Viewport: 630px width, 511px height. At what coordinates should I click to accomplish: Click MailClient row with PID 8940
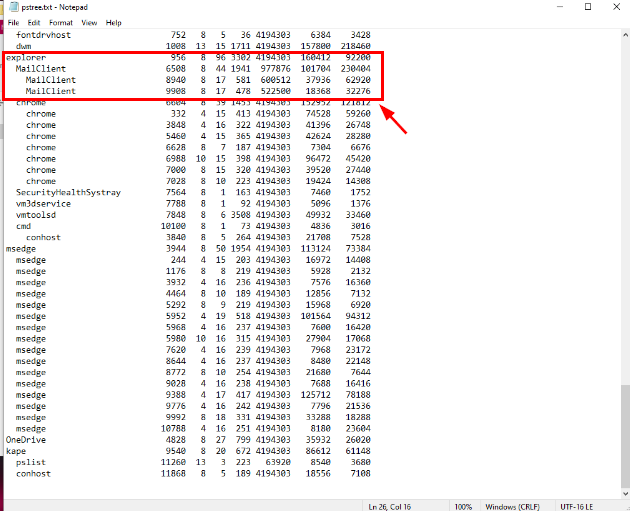pyautogui.click(x=198, y=80)
